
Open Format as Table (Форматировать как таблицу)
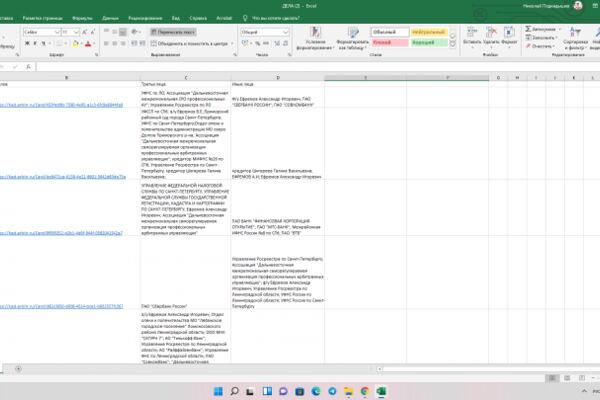[x=352, y=39]
